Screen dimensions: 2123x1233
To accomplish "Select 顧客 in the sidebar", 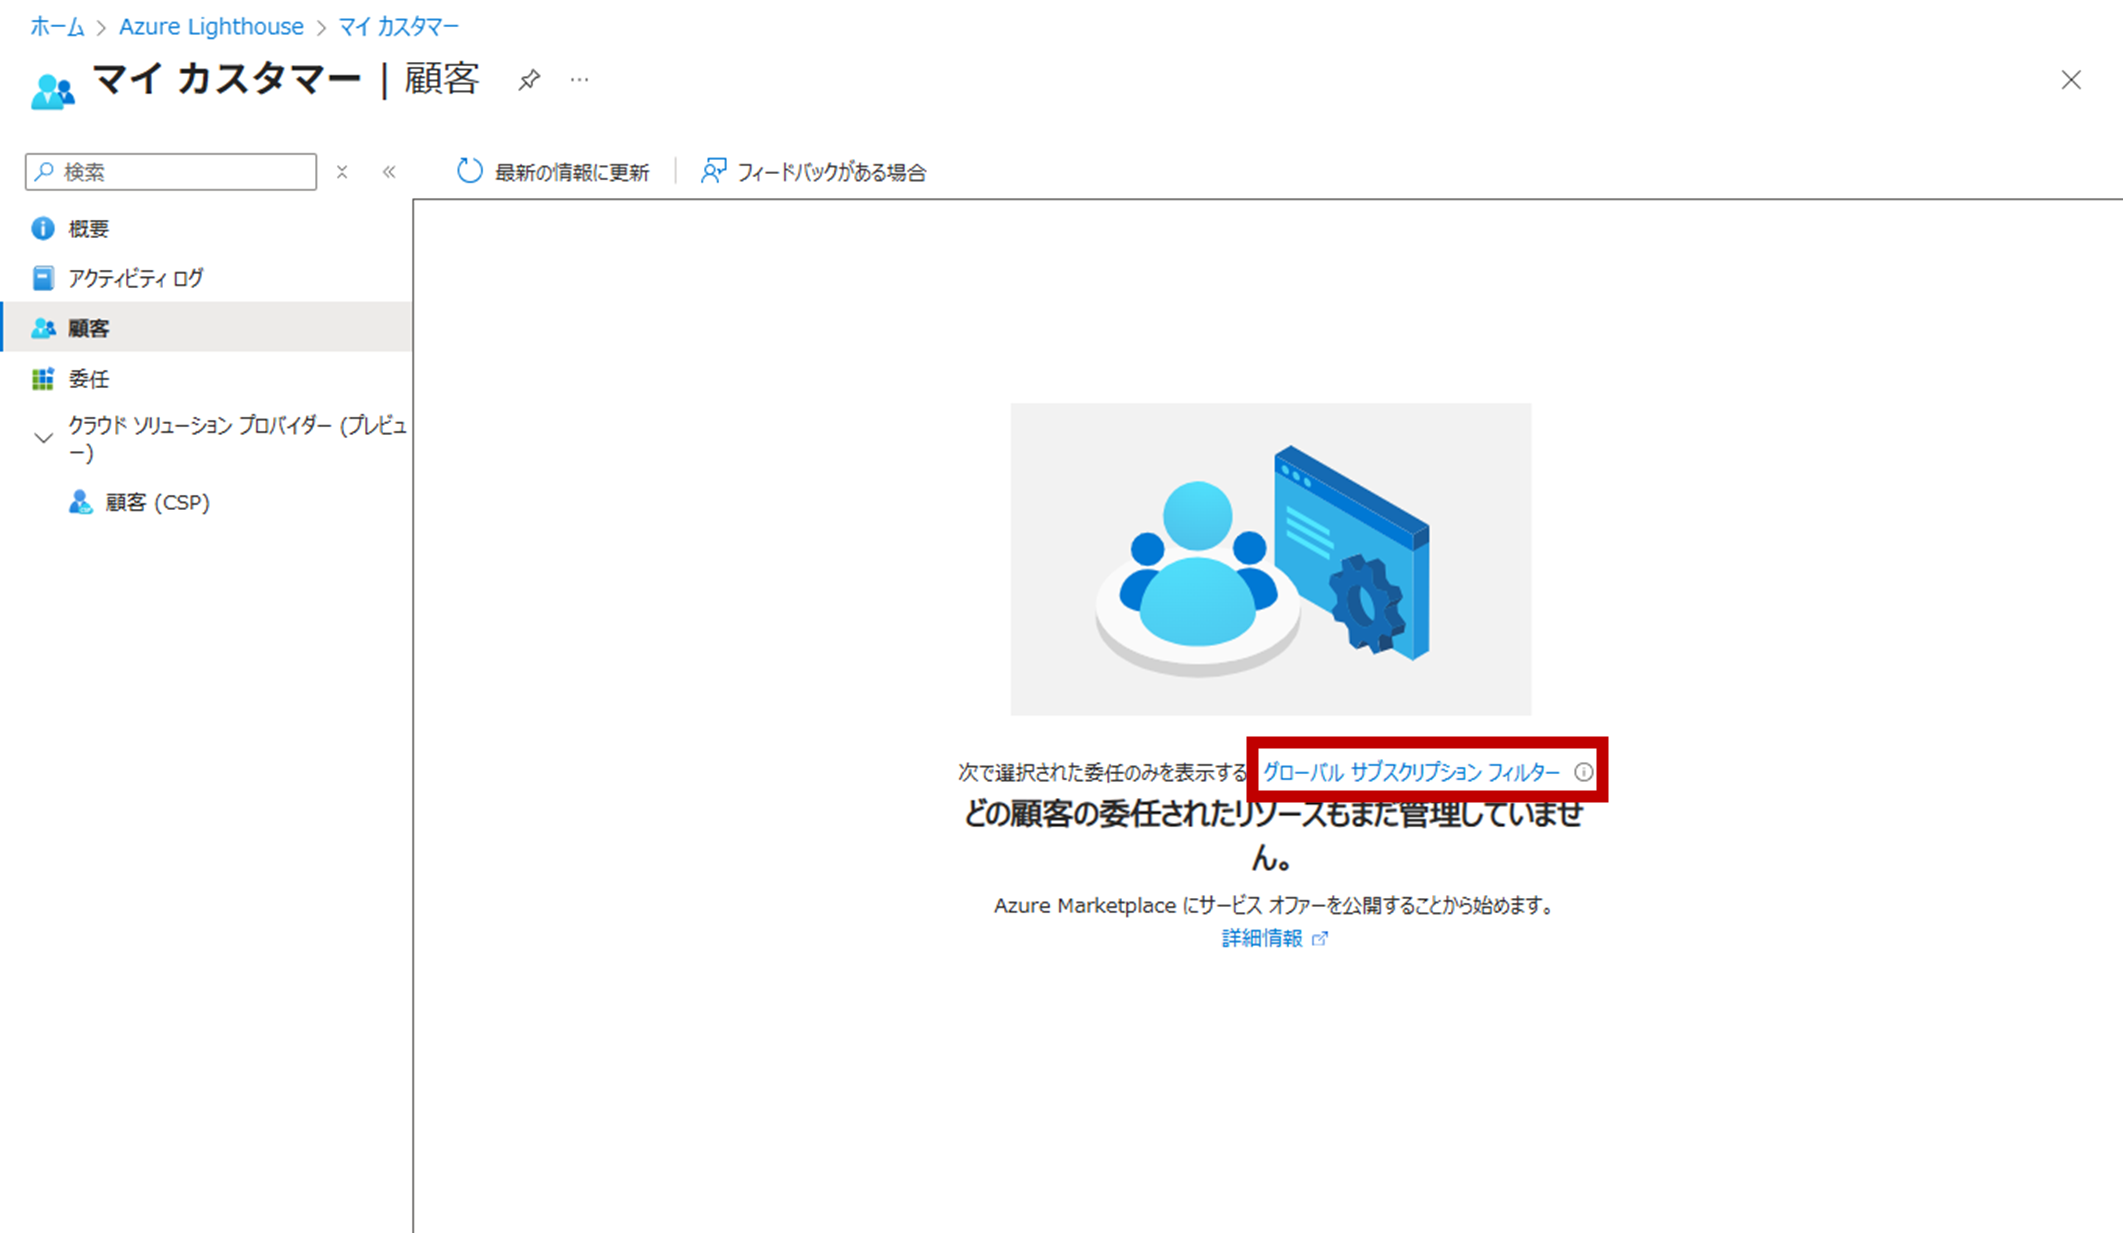I will [x=89, y=328].
